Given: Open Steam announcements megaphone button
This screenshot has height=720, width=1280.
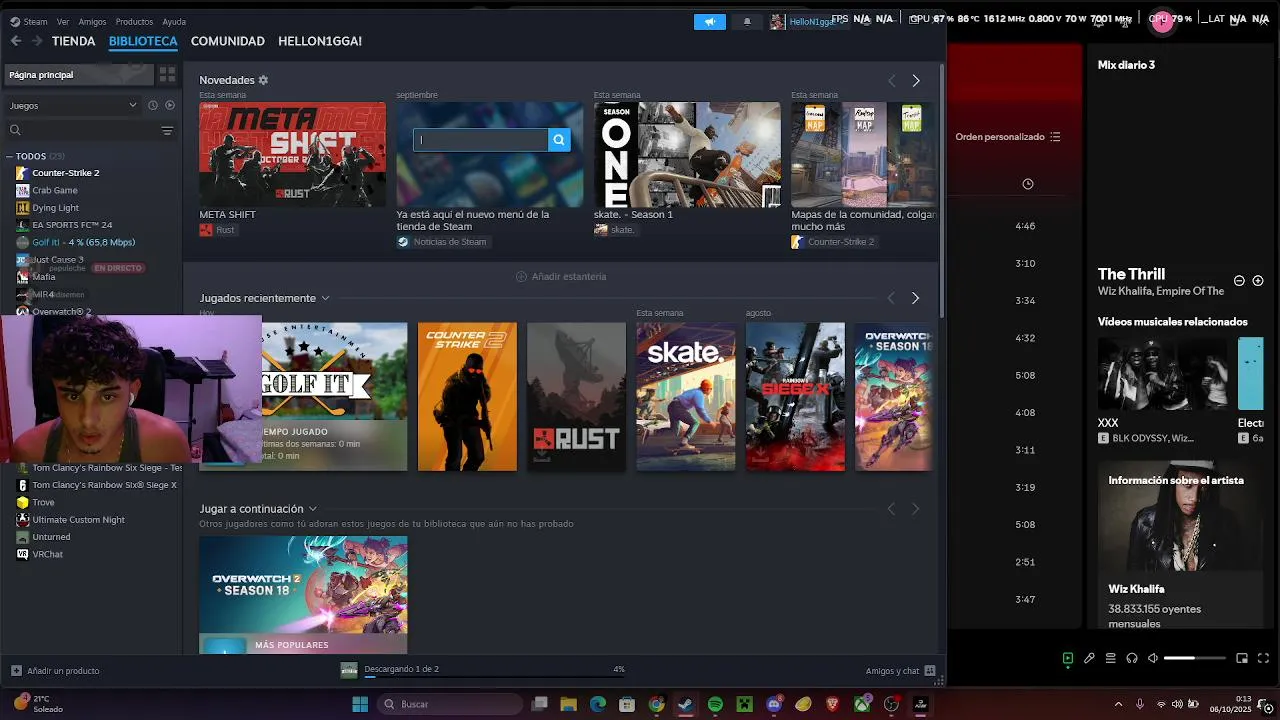Looking at the screenshot, I should pyautogui.click(x=710, y=22).
